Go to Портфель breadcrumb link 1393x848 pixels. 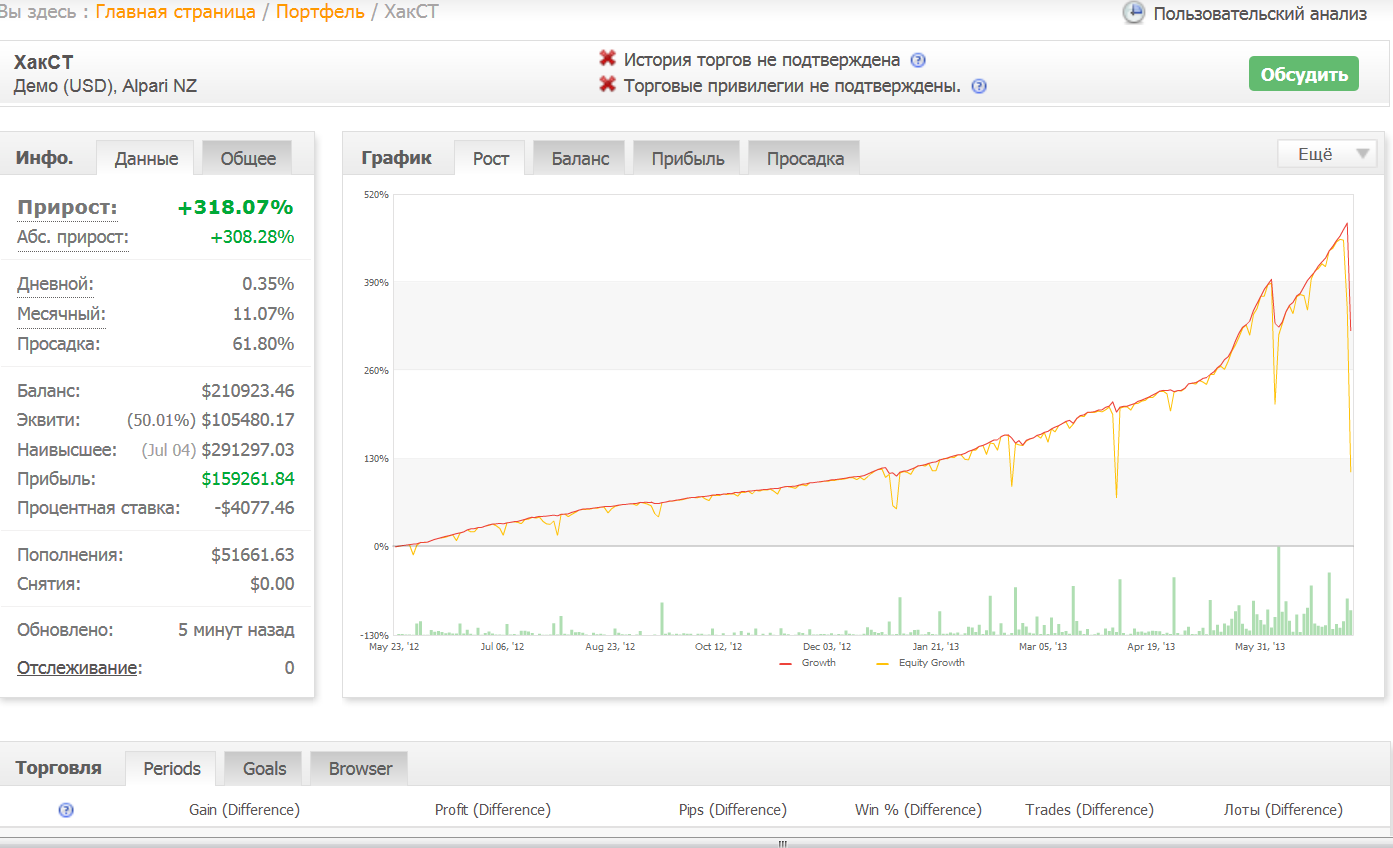tap(320, 13)
